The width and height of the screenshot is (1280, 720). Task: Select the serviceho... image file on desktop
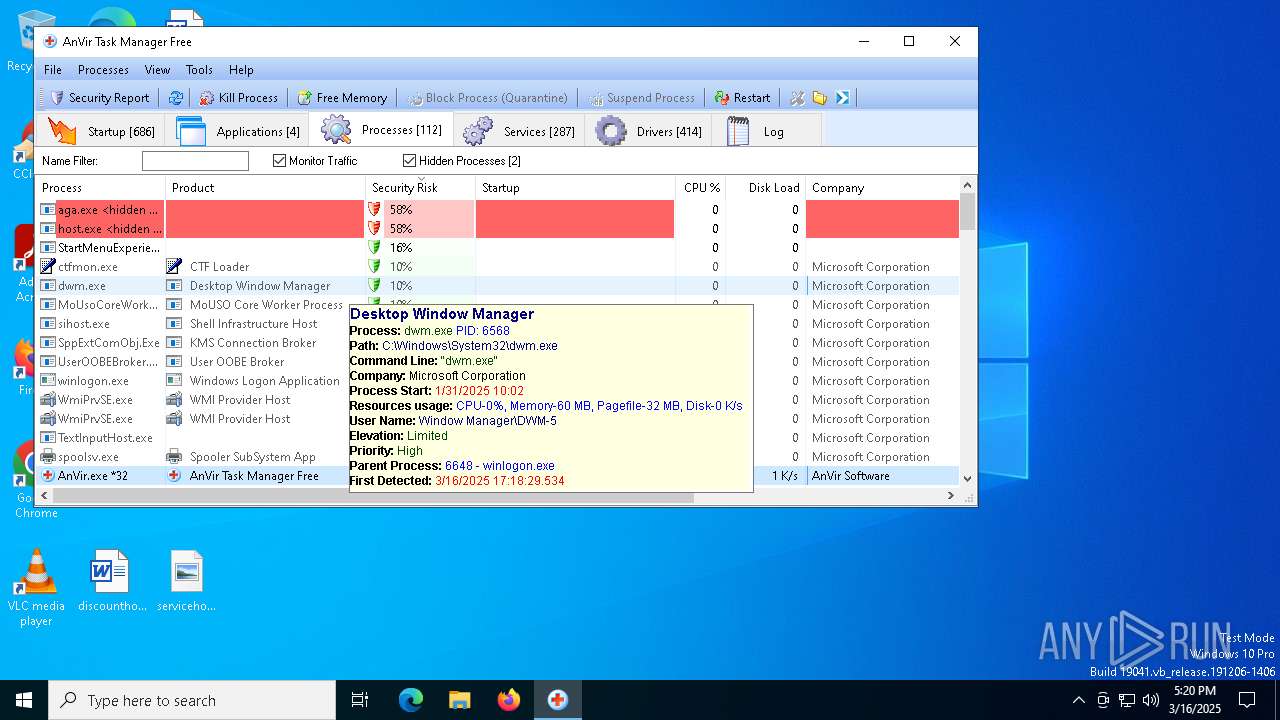[187, 580]
